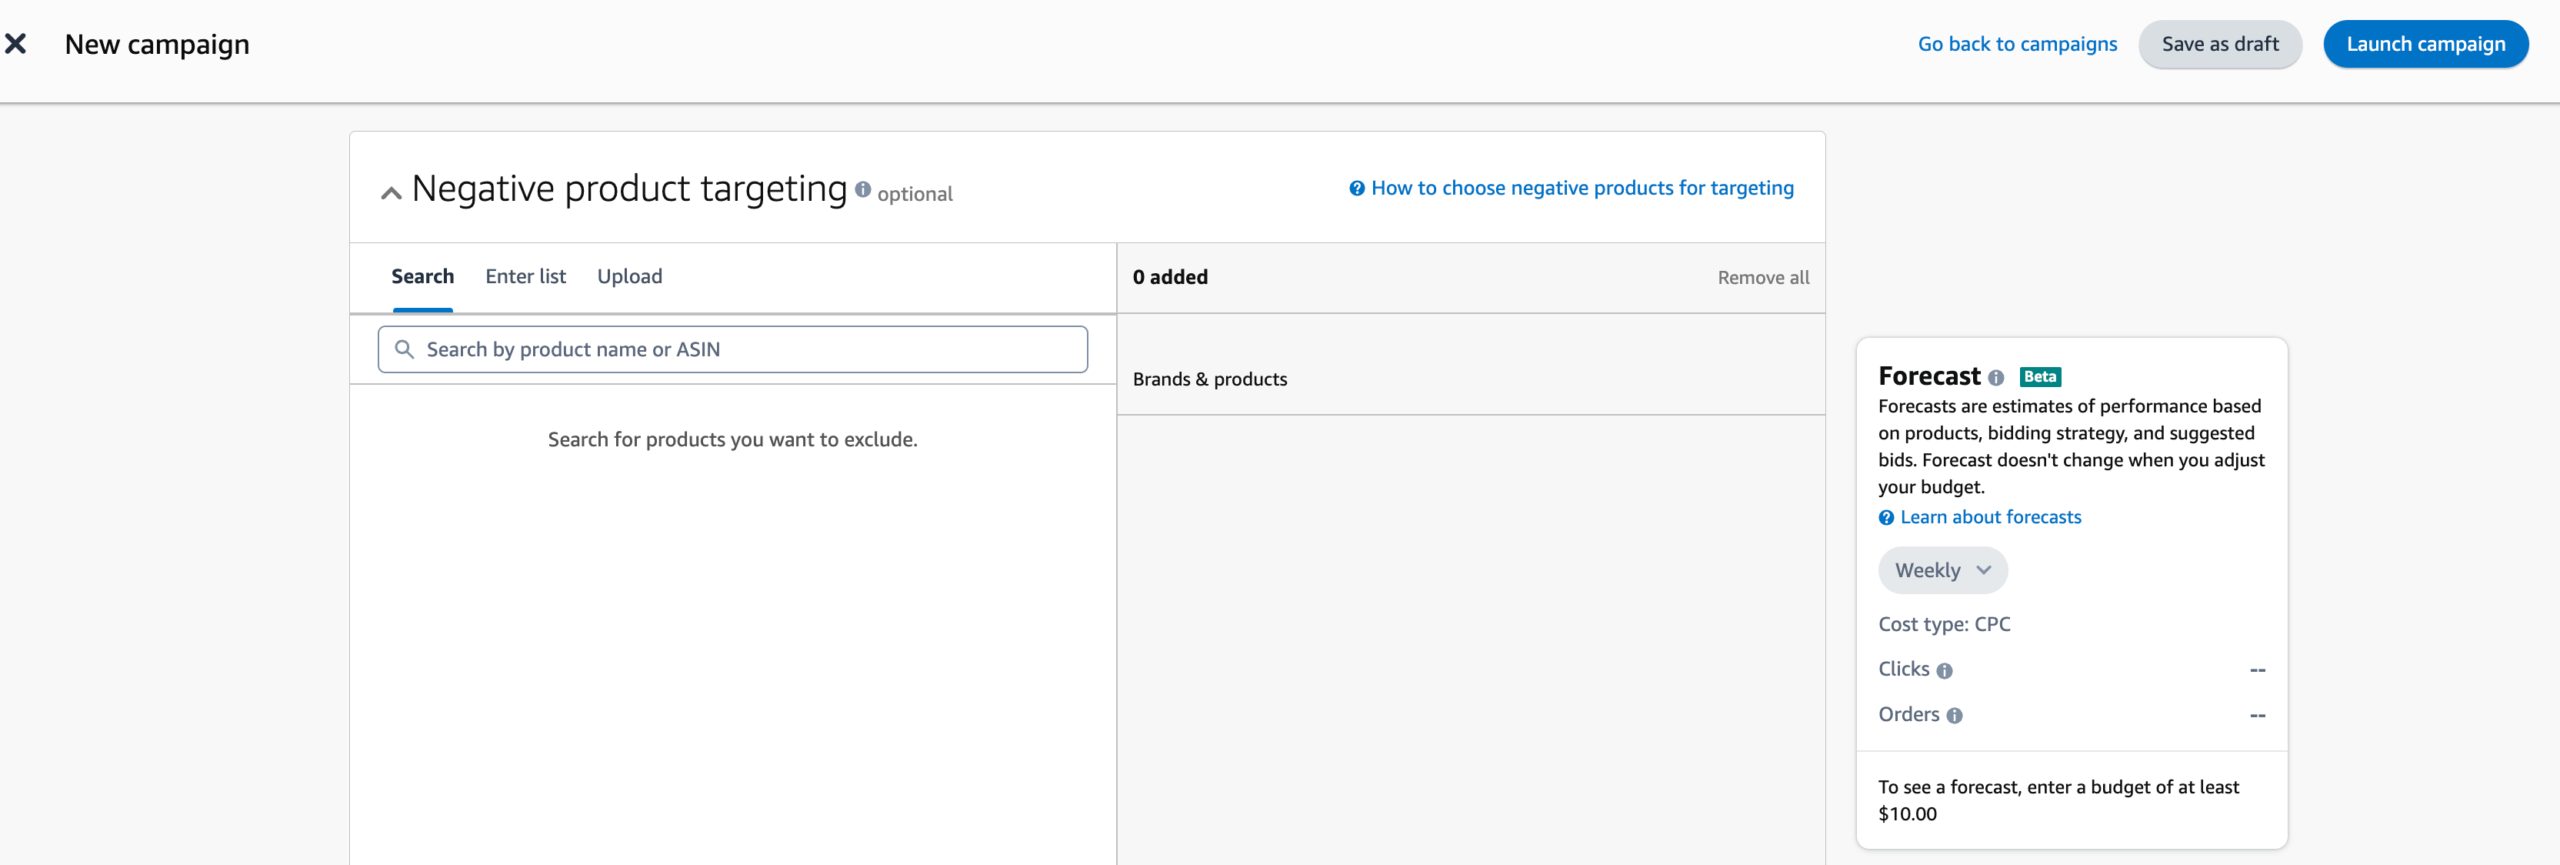This screenshot has width=2560, height=865.
Task: Click the help icon before How to choose negative products
Action: [x=1357, y=189]
